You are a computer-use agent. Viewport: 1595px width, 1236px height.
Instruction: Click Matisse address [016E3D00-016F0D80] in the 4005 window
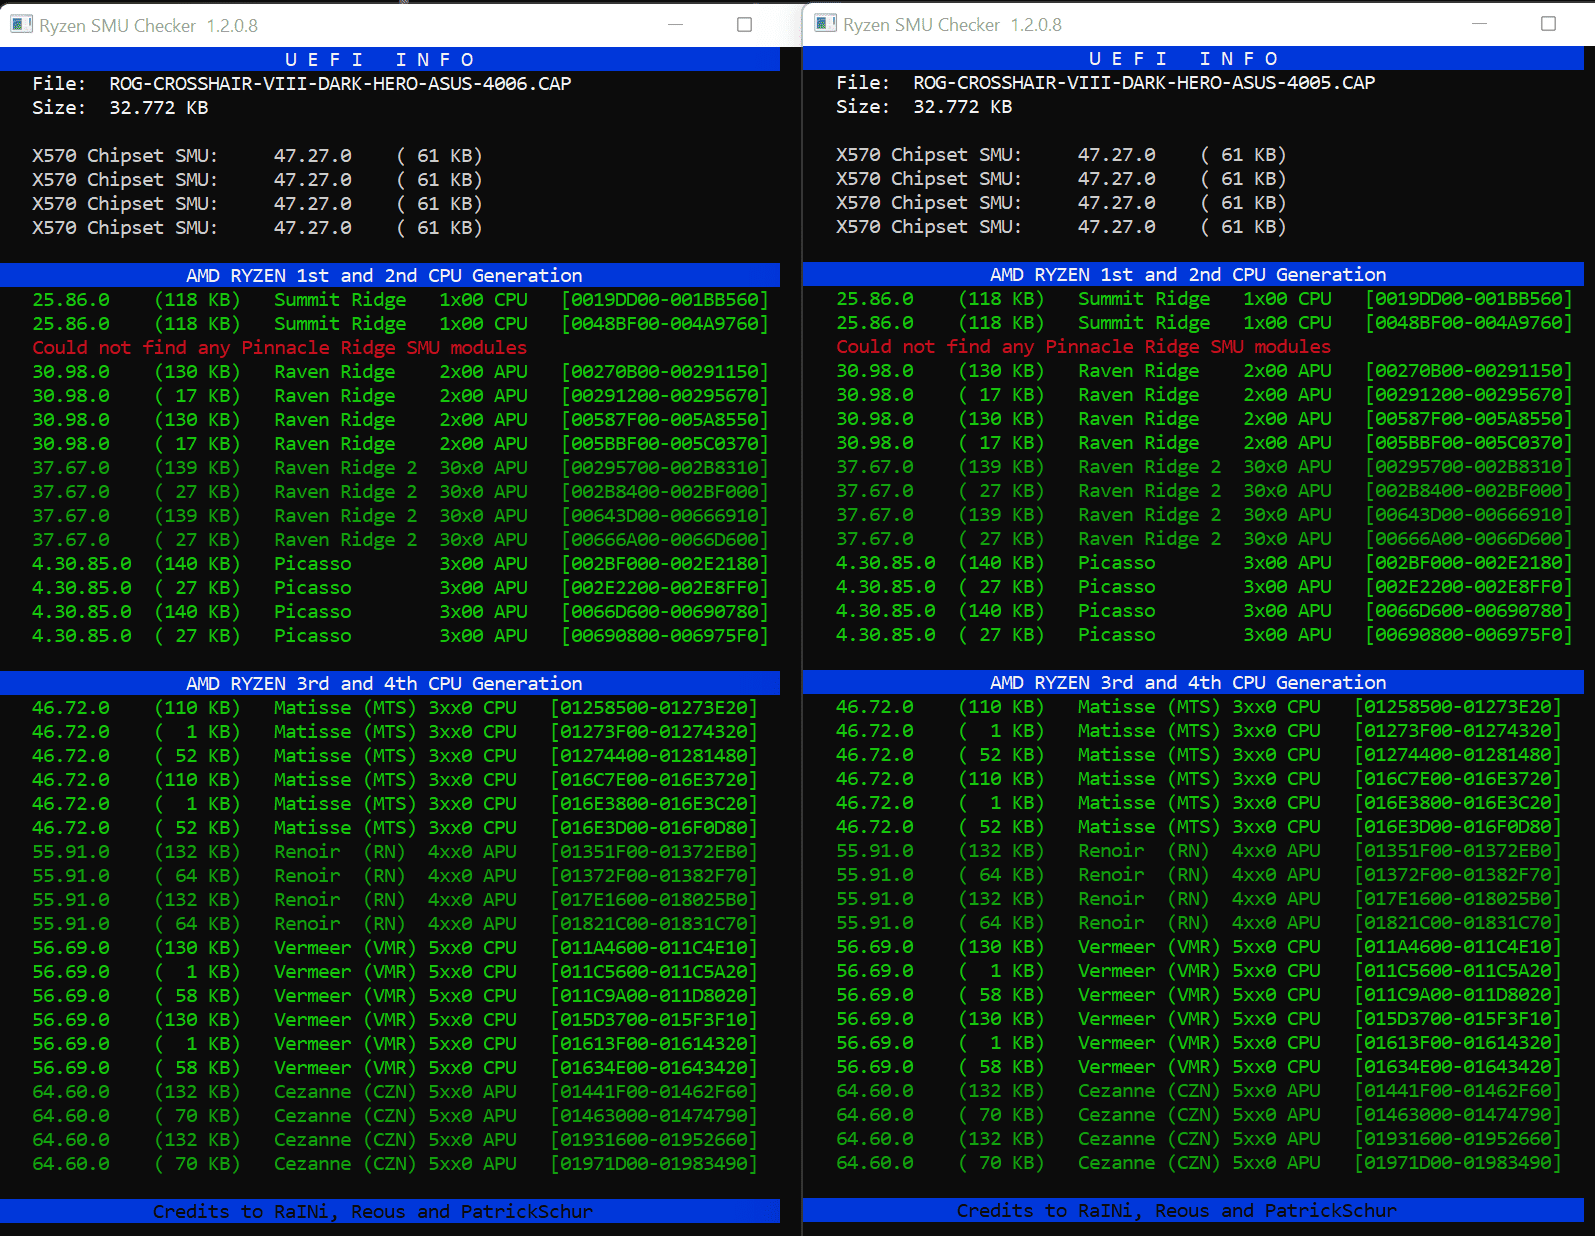(1458, 827)
